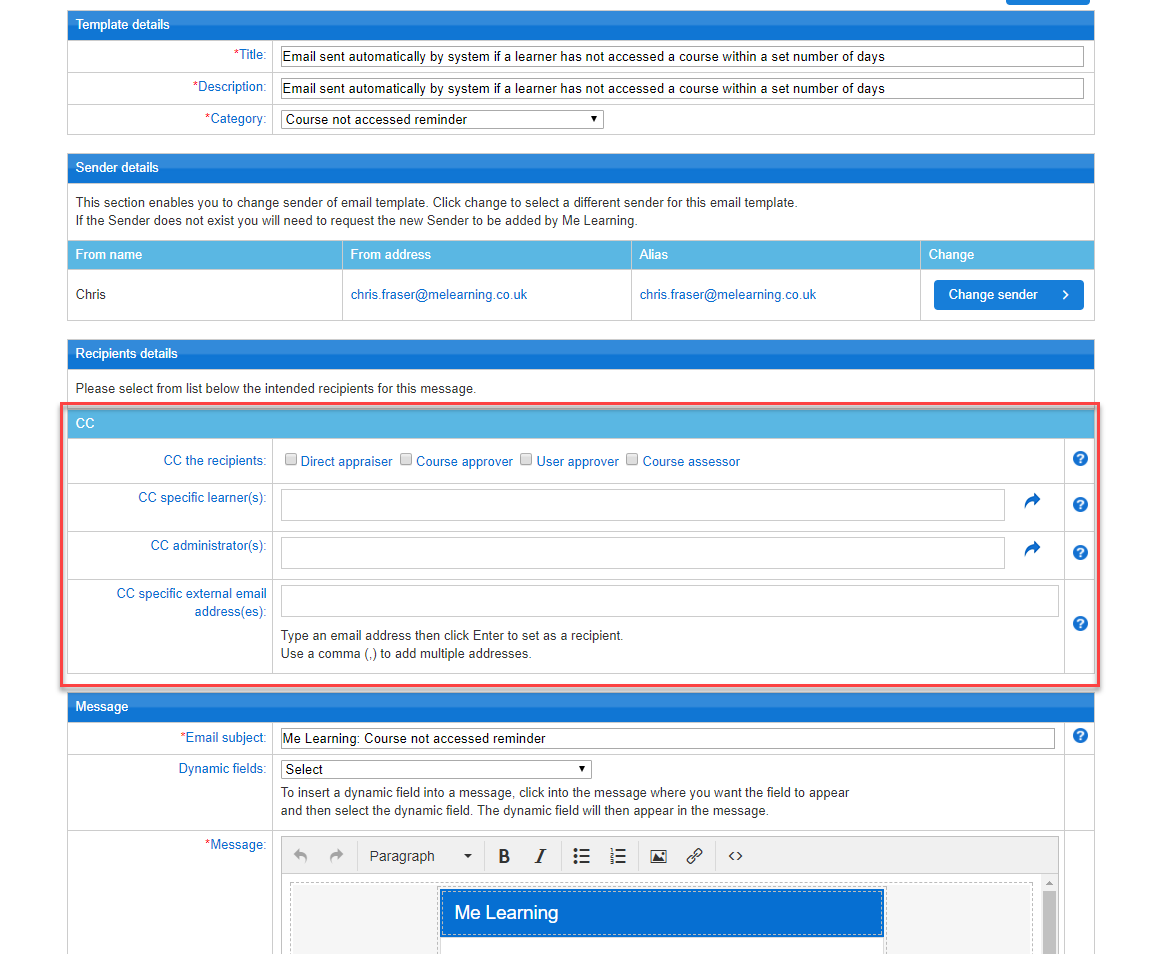Tick the Course assessor checkbox
This screenshot has width=1162, height=954.
pyautogui.click(x=632, y=460)
